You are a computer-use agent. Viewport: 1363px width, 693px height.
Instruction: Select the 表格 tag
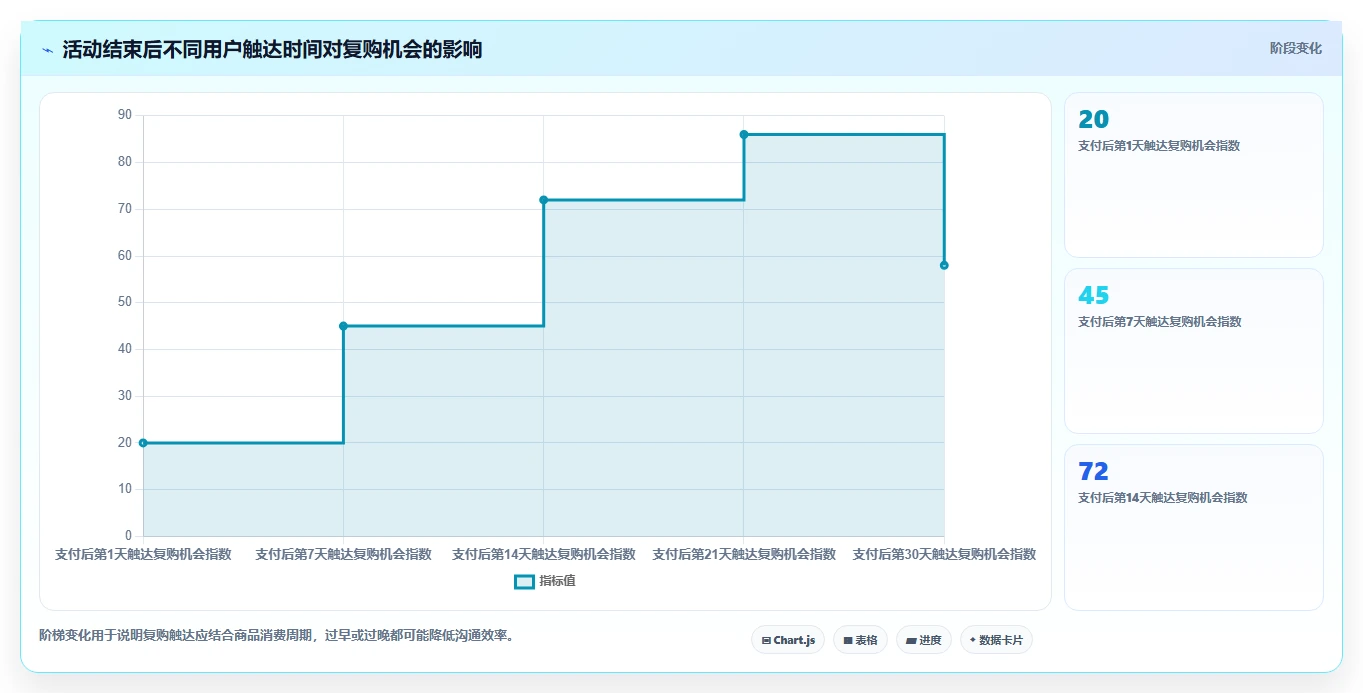coord(860,640)
